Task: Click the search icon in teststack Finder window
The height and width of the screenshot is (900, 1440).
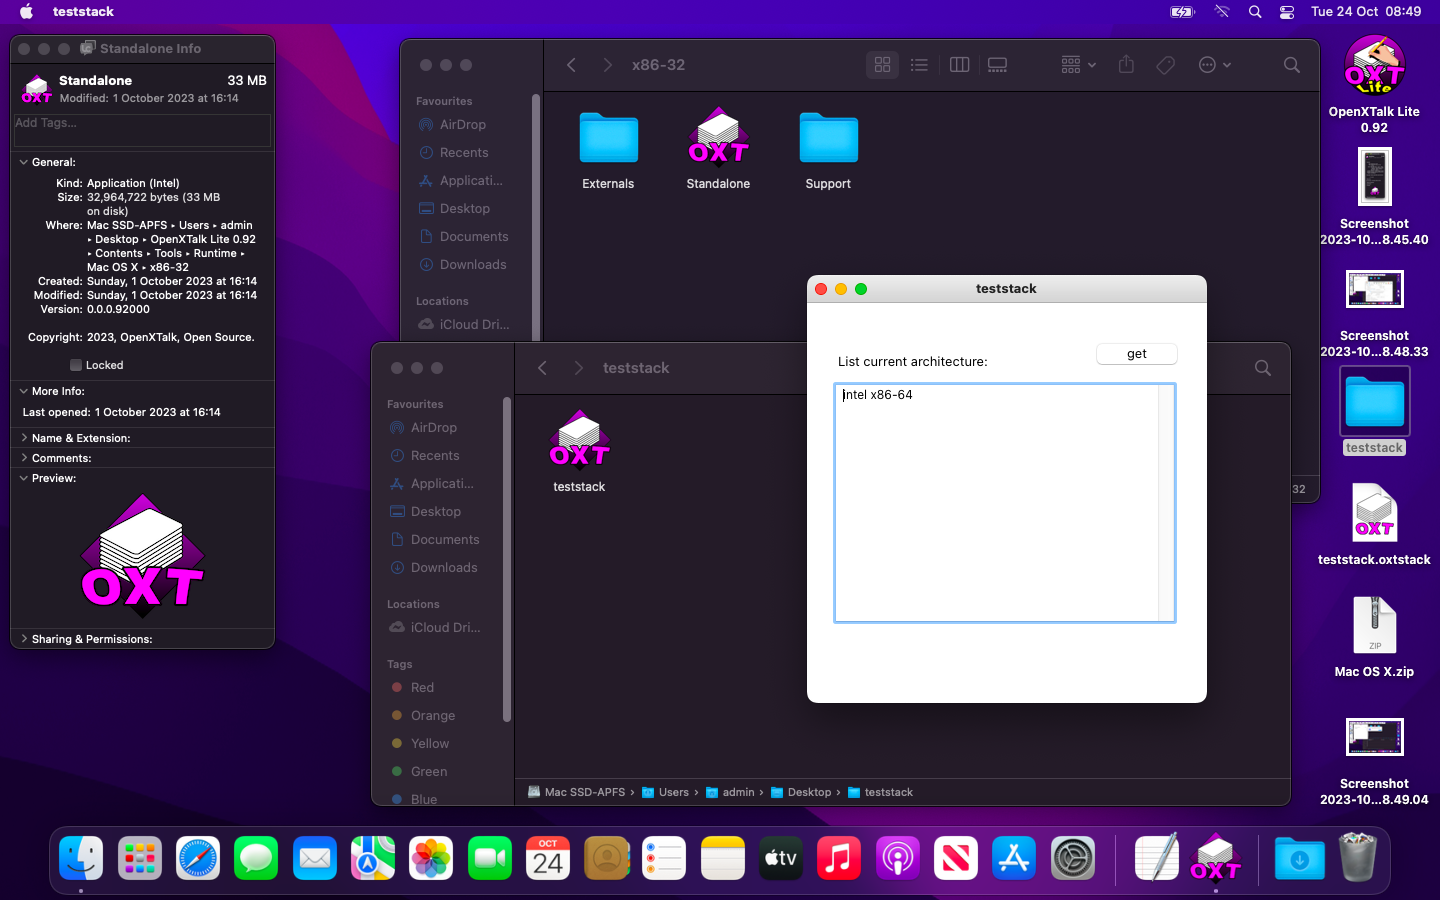Action: click(x=1263, y=368)
